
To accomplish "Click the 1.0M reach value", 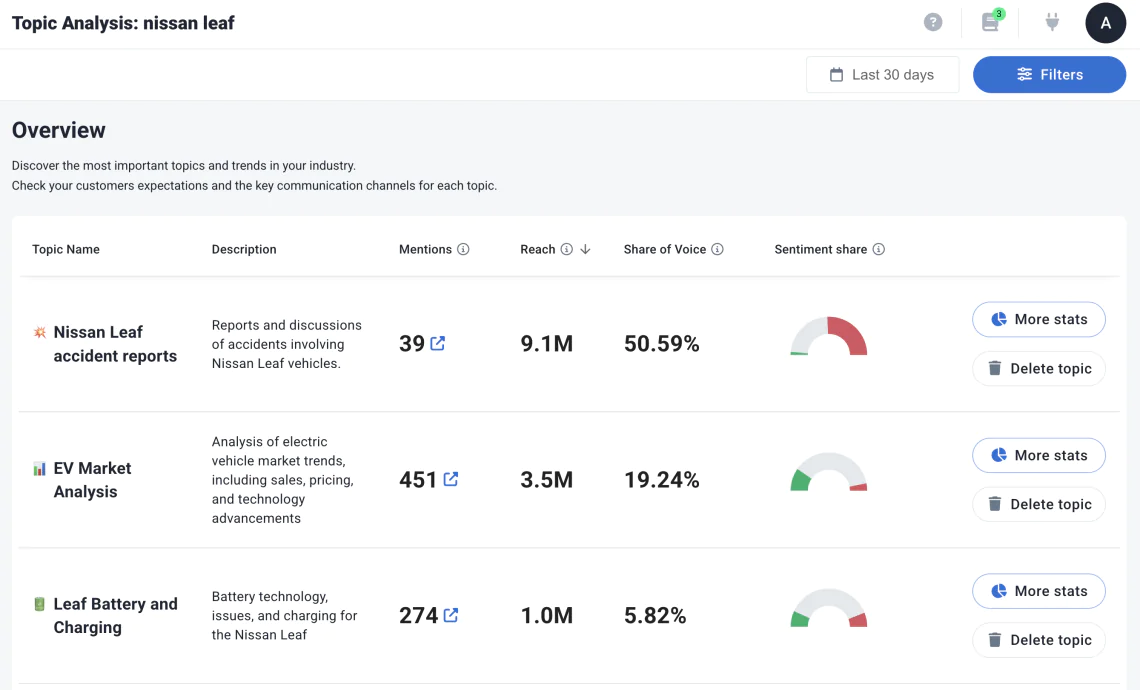I will click(x=547, y=615).
